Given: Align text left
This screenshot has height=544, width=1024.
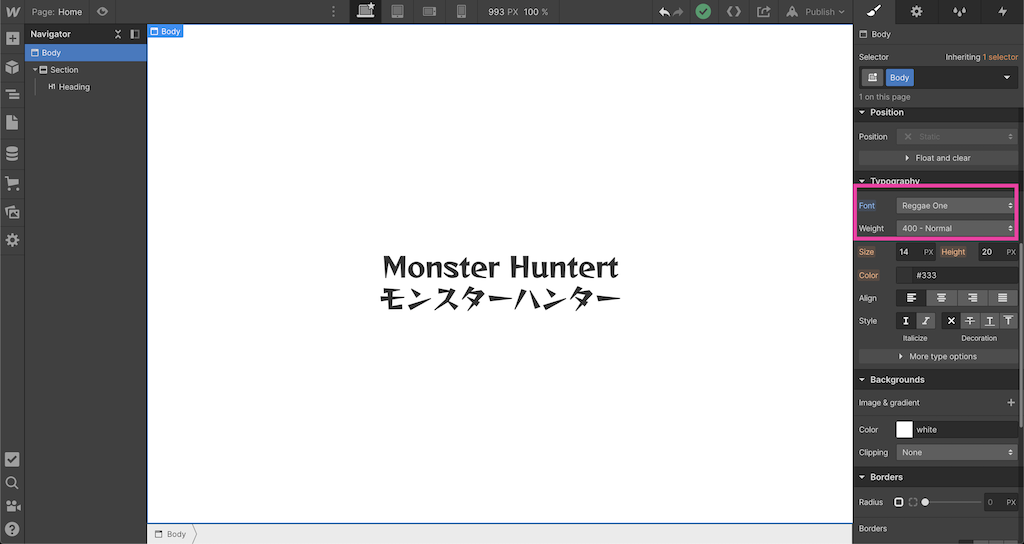Looking at the screenshot, I should pos(912,298).
